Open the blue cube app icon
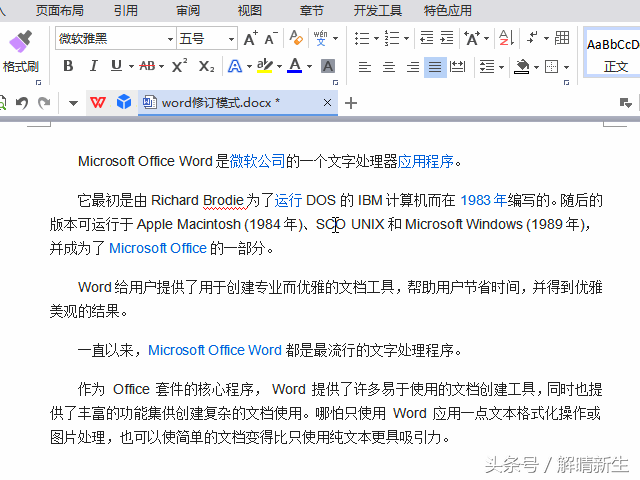Screen dimensions: 640x480 124,102
